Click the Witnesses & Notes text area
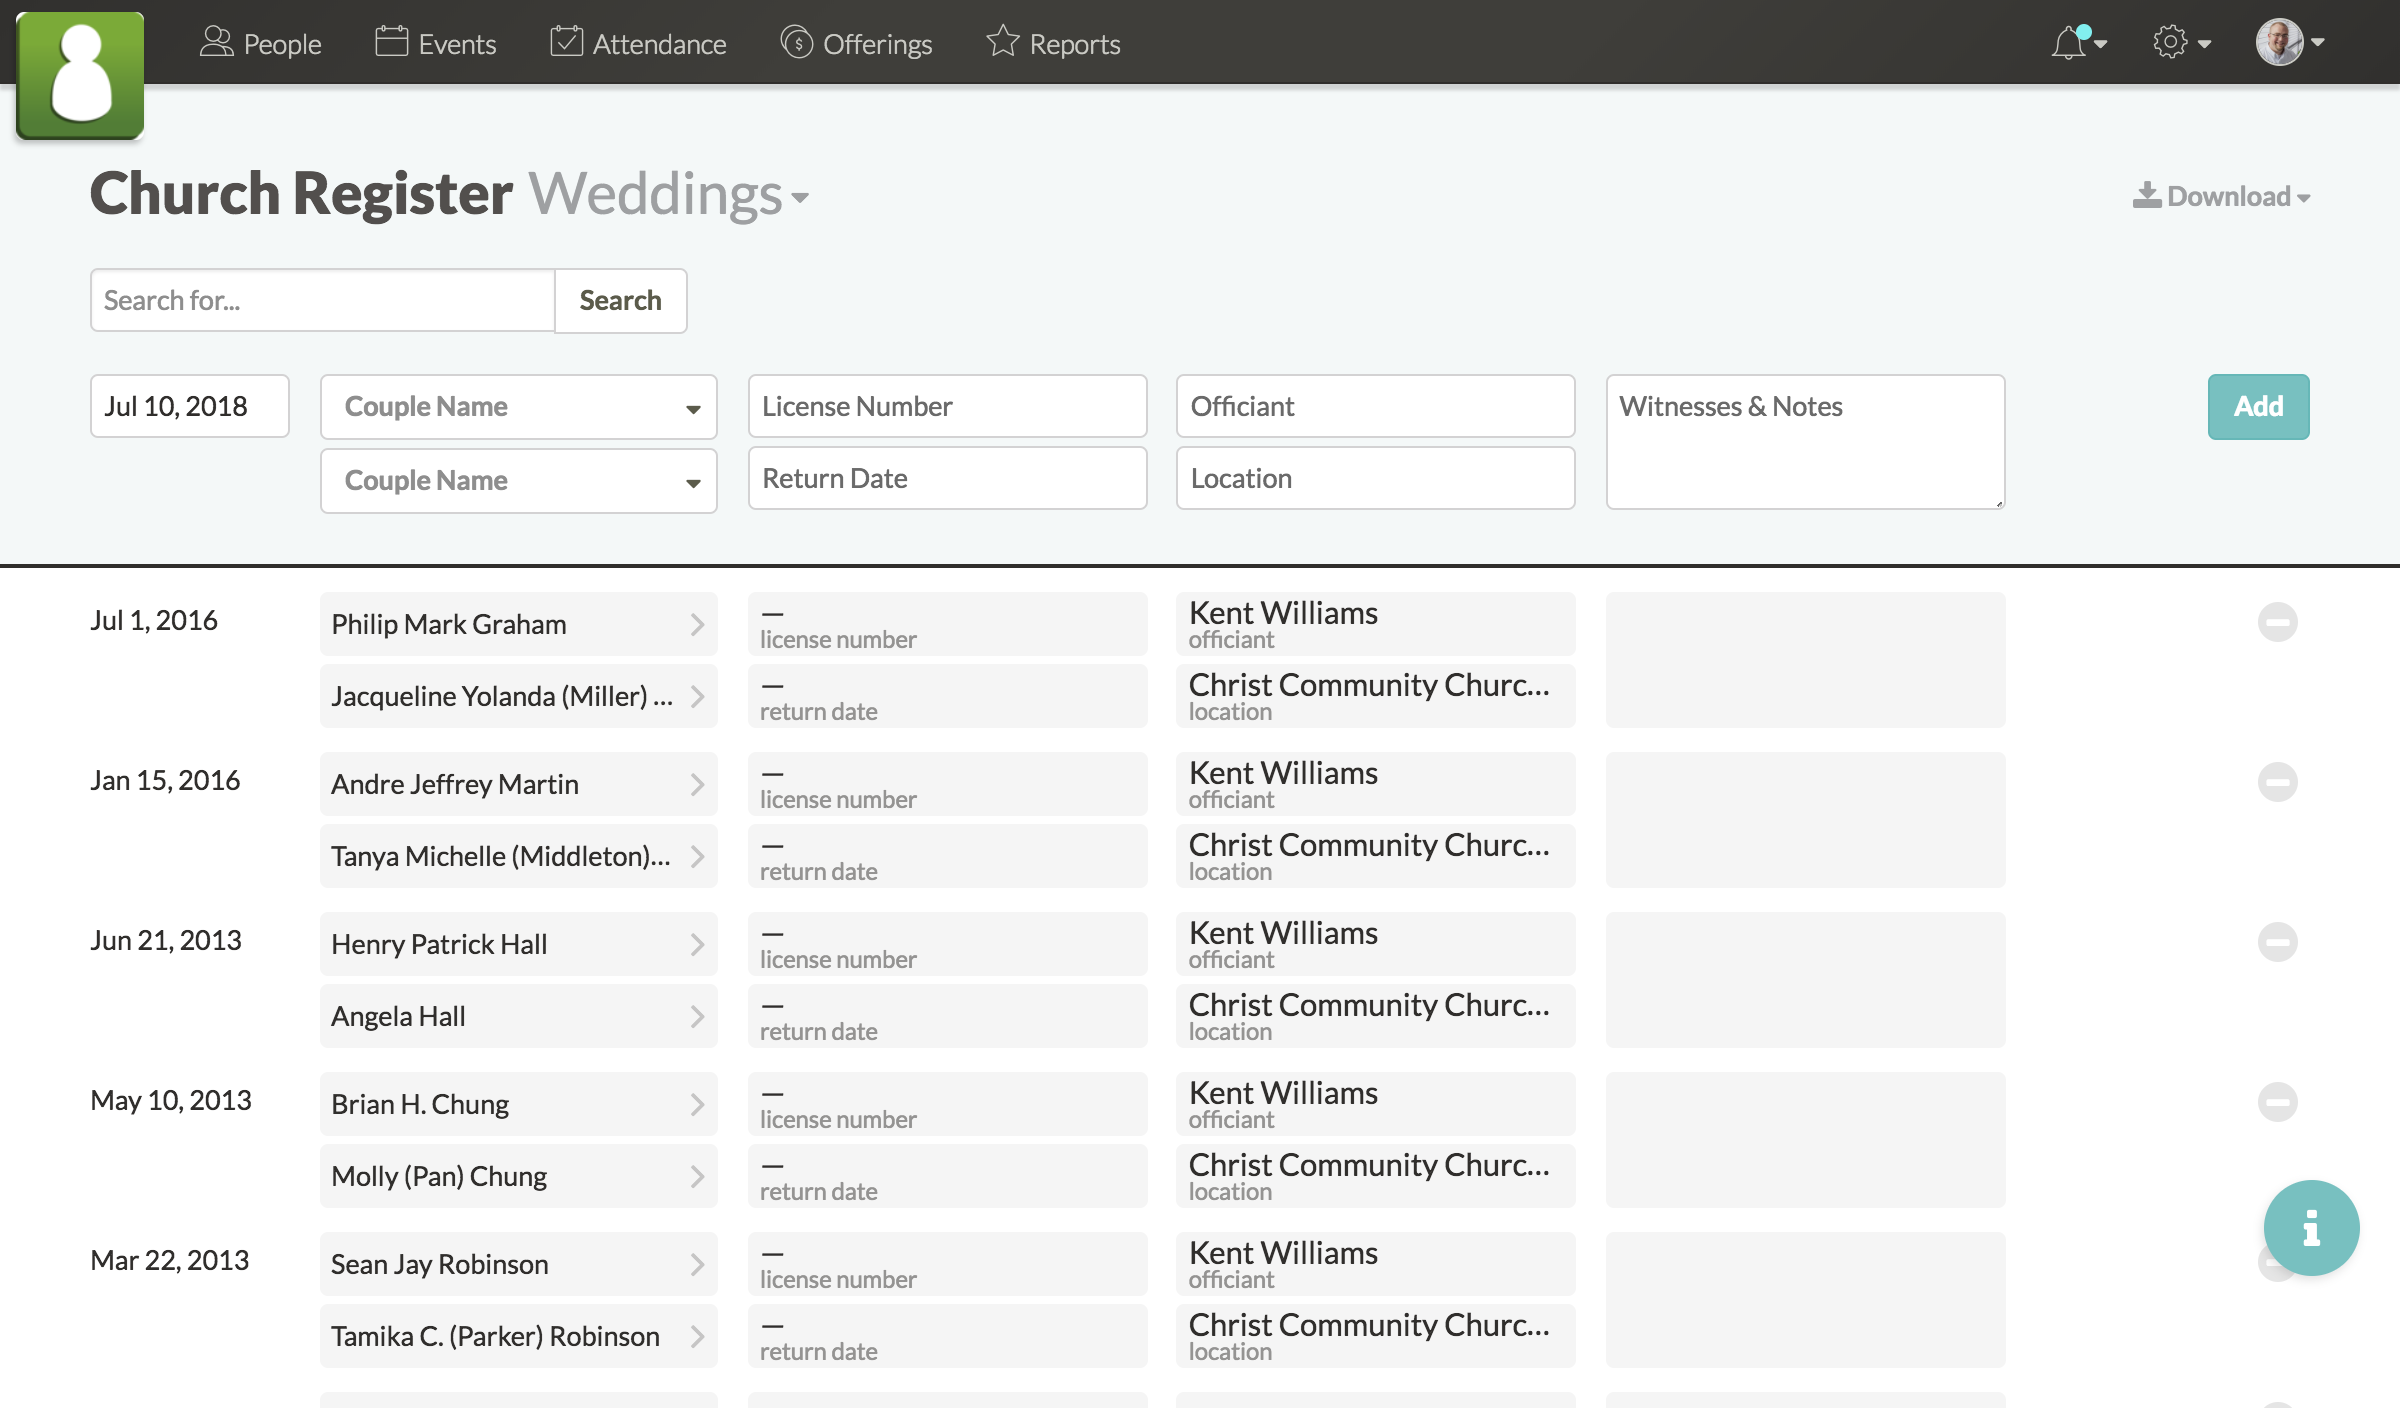The height and width of the screenshot is (1408, 2400). tap(1805, 442)
